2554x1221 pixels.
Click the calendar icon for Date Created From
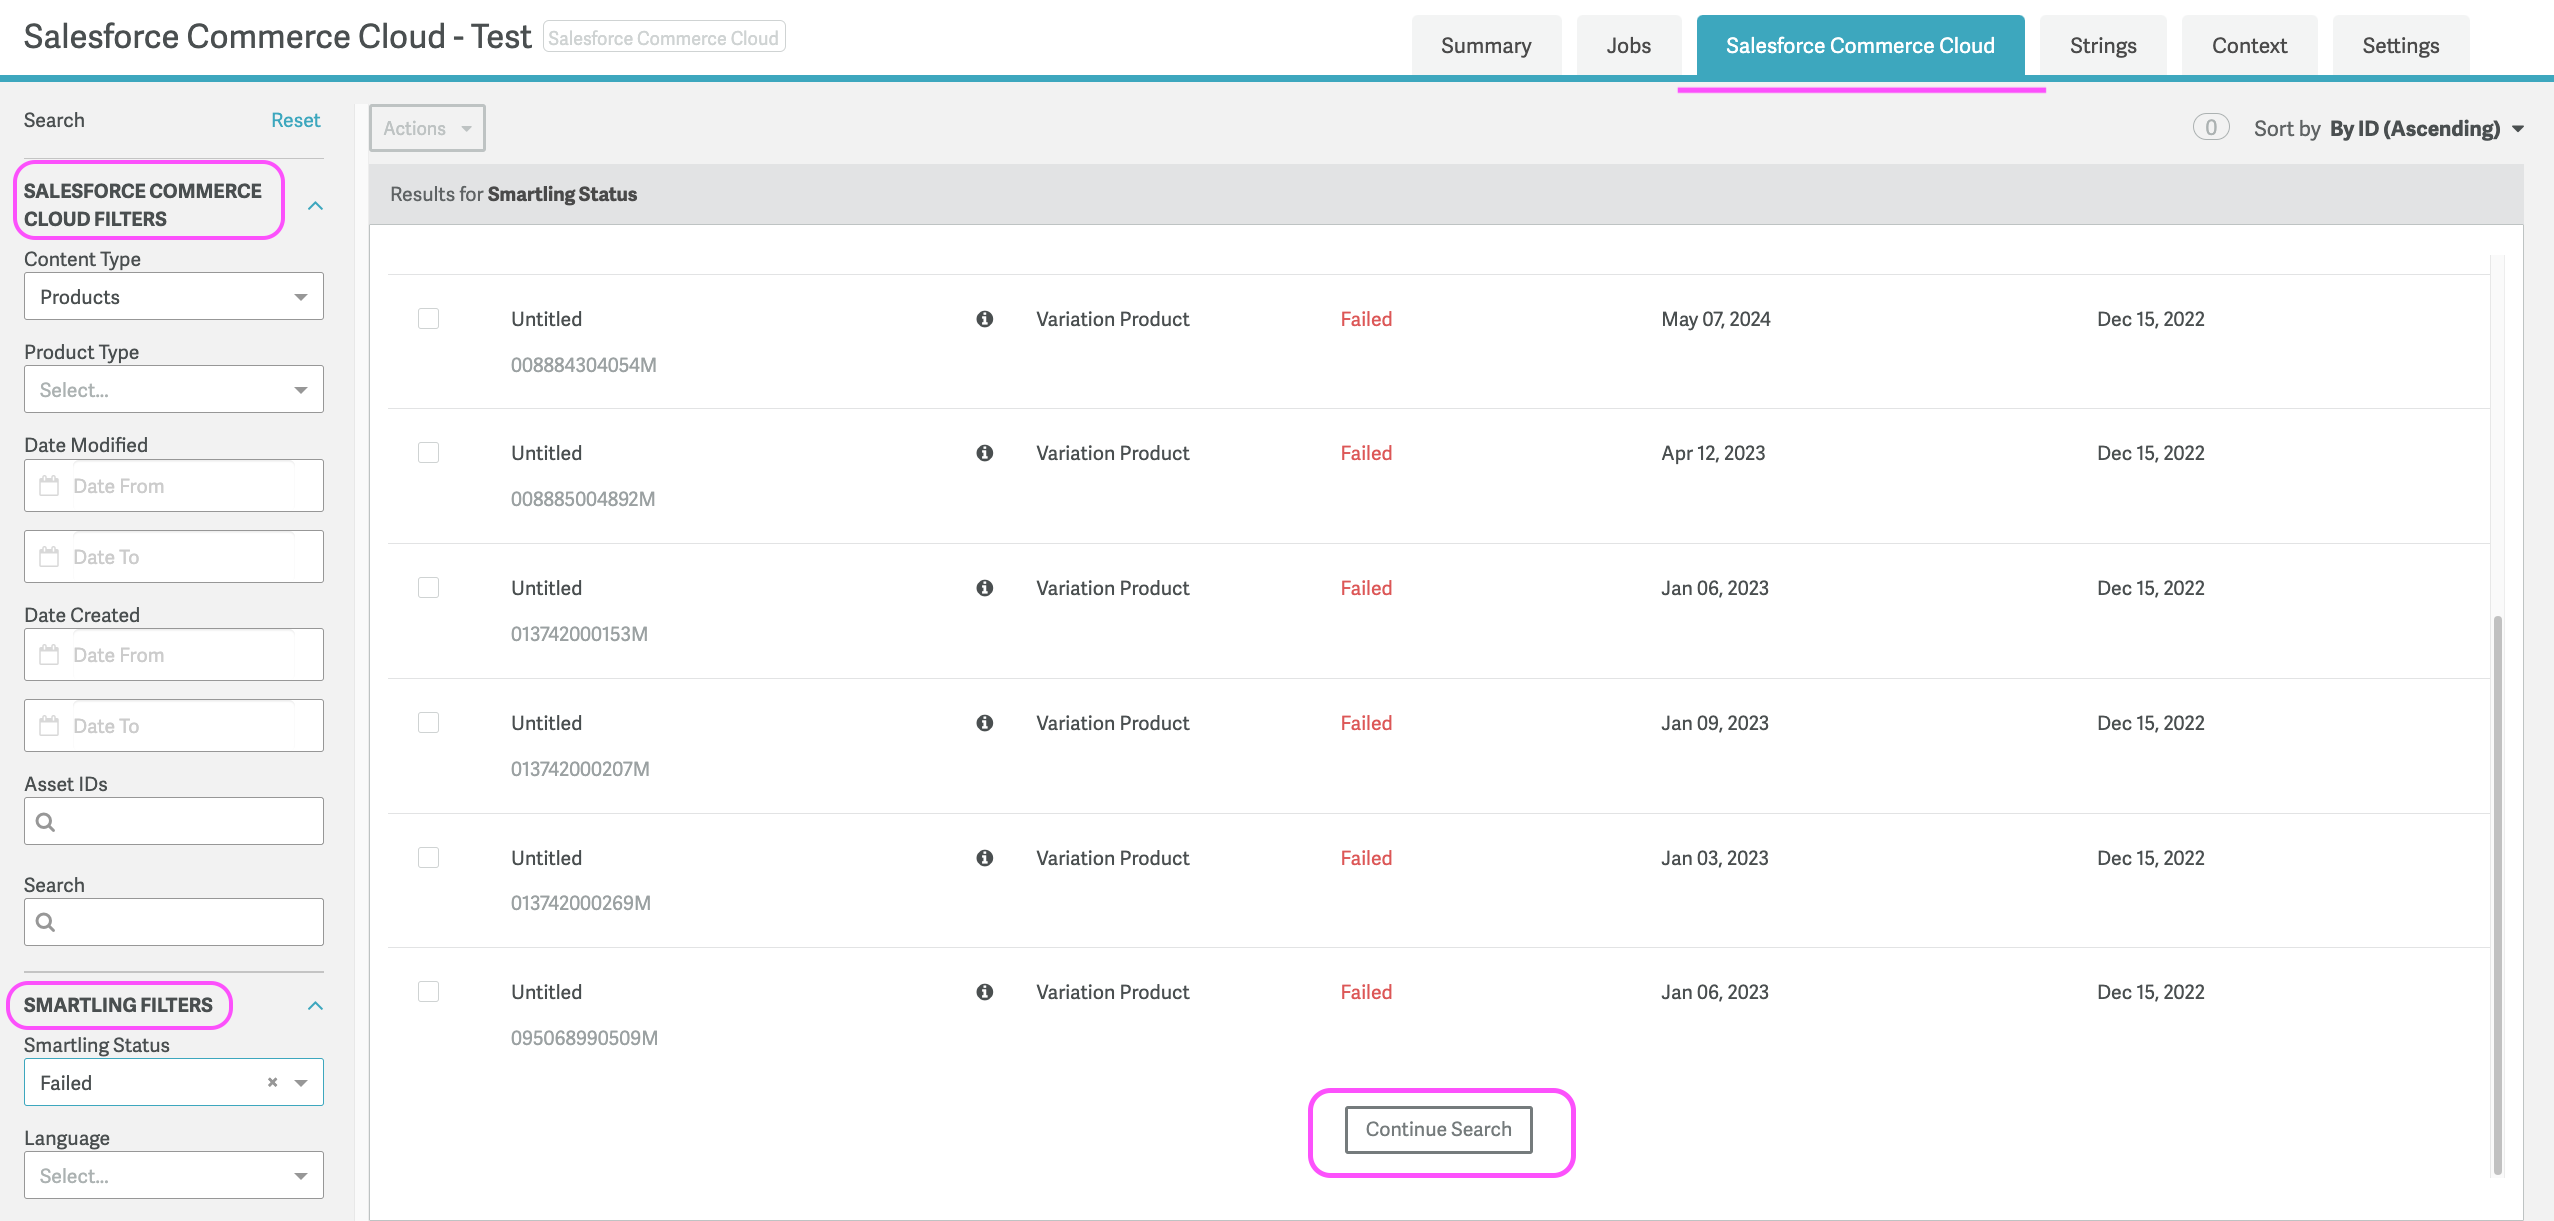point(49,654)
